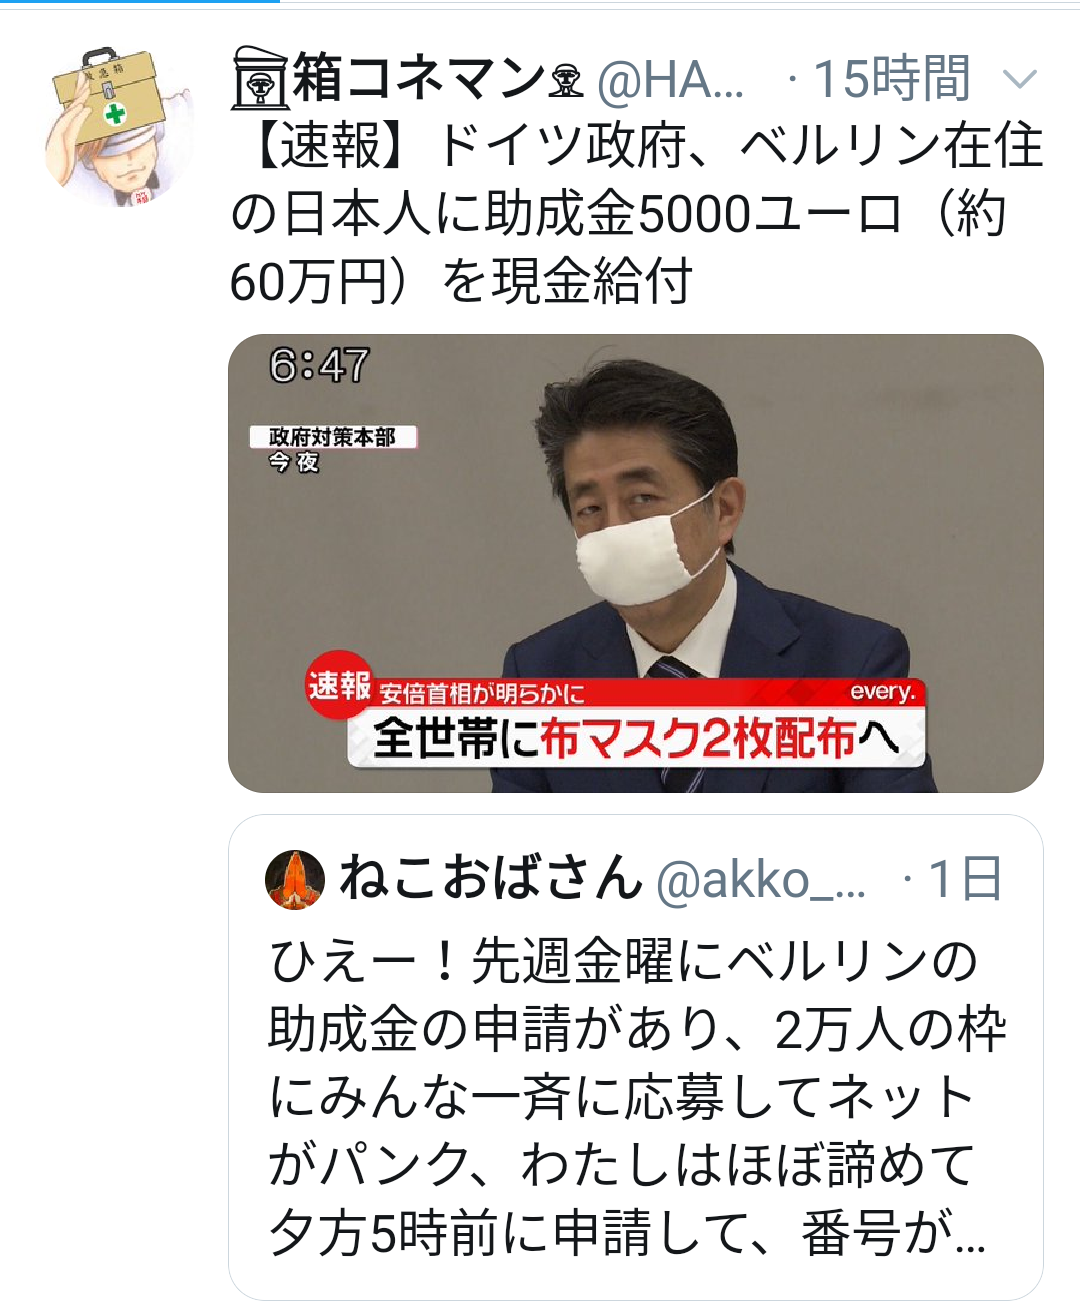The width and height of the screenshot is (1080, 1309).
Task: Open the @HA... username handle
Action: pyautogui.click(x=670, y=80)
